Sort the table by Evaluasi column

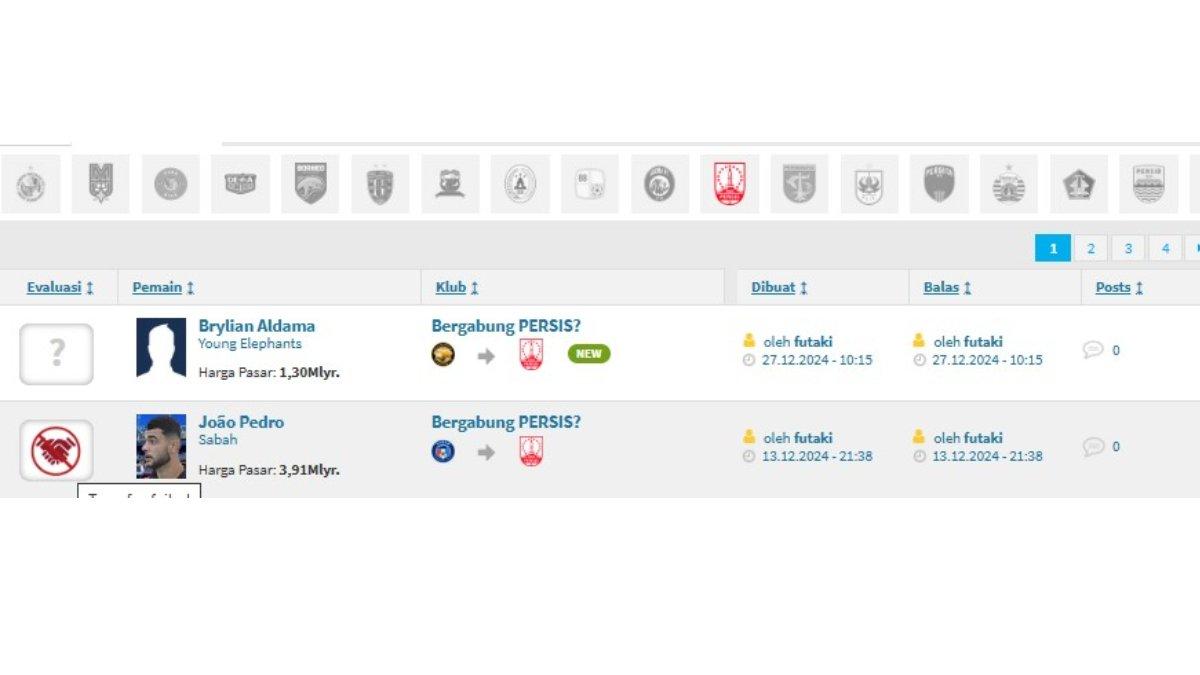point(60,288)
